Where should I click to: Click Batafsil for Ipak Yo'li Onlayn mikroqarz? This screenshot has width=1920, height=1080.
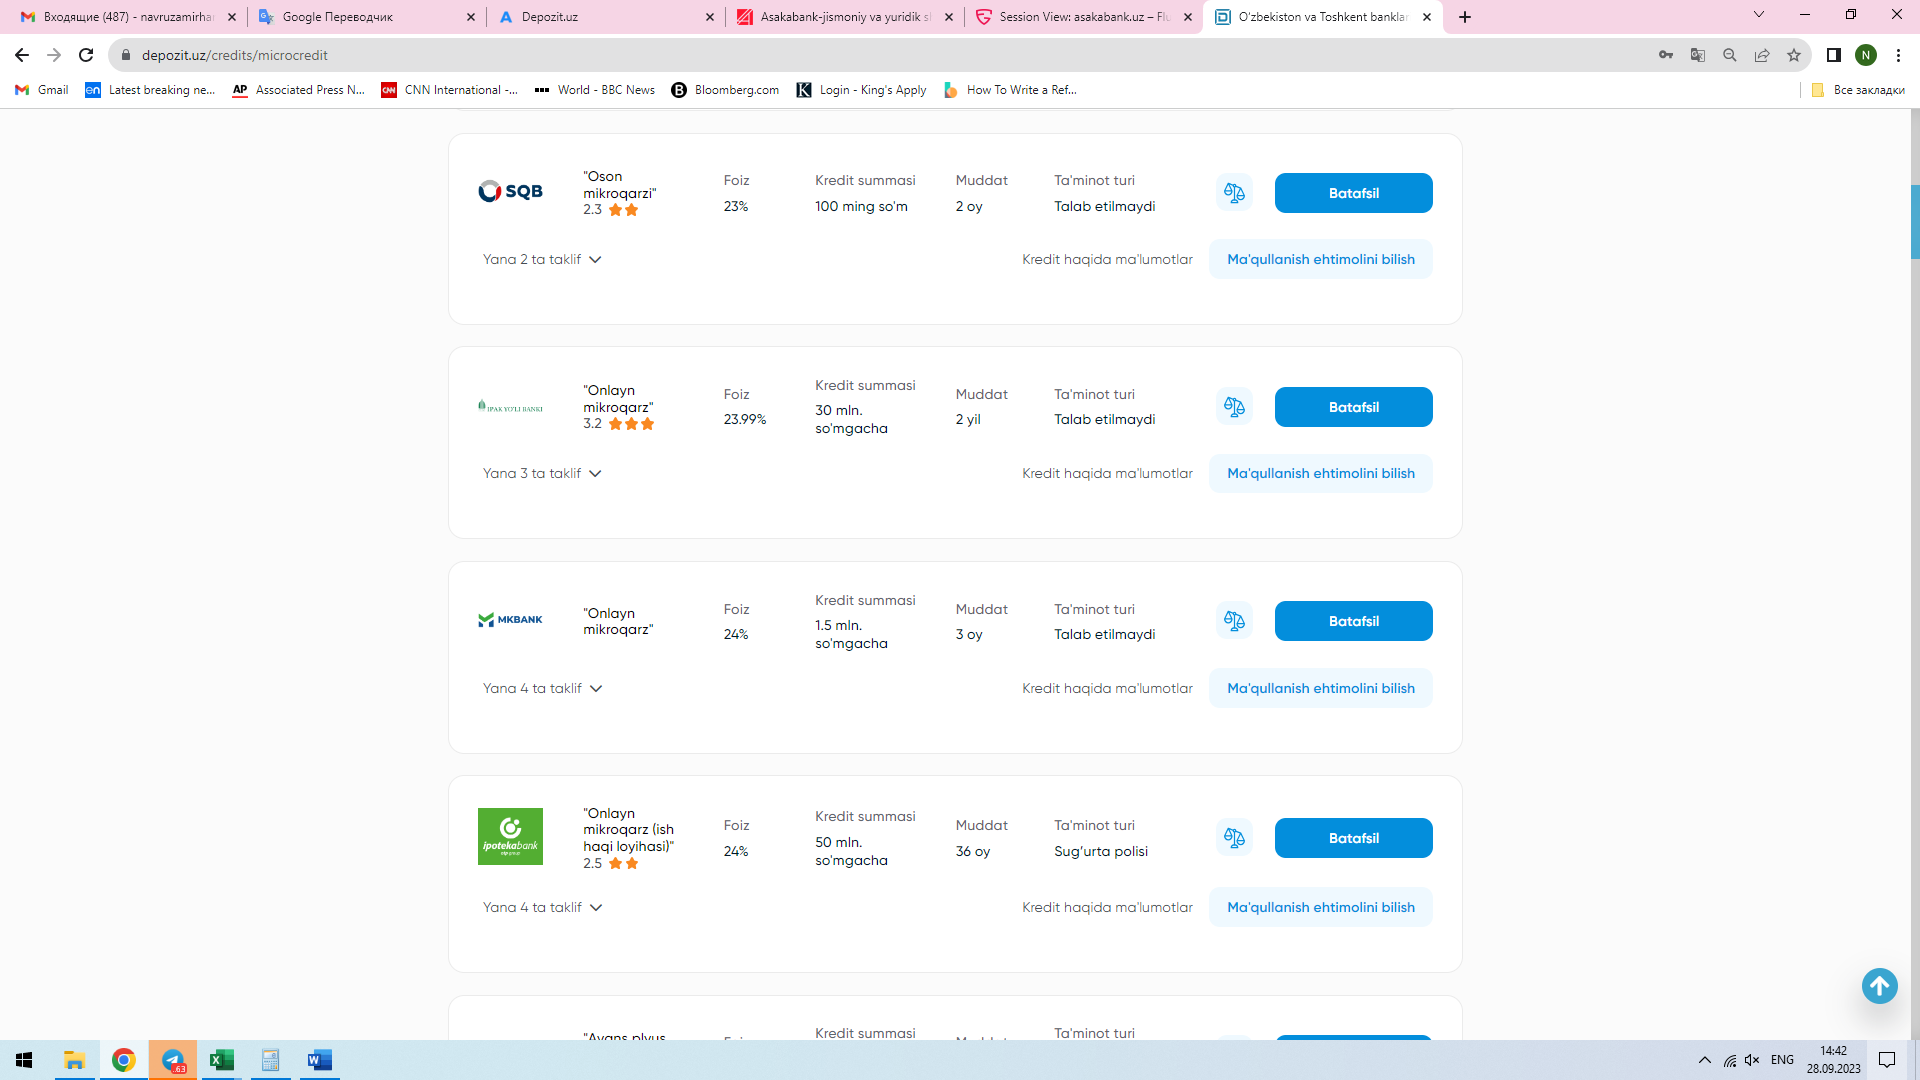point(1353,407)
